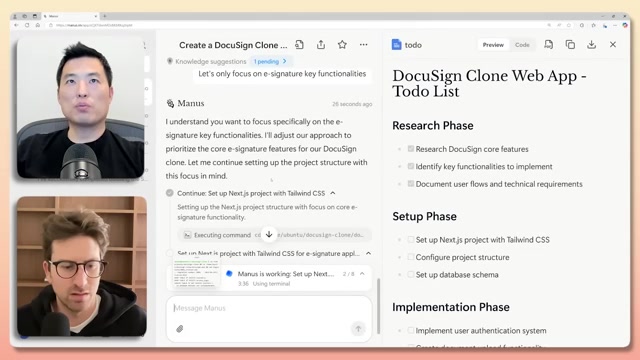The image size is (640, 360).
Task: Click the Create a DocuSign Clone title
Action: click(x=233, y=45)
